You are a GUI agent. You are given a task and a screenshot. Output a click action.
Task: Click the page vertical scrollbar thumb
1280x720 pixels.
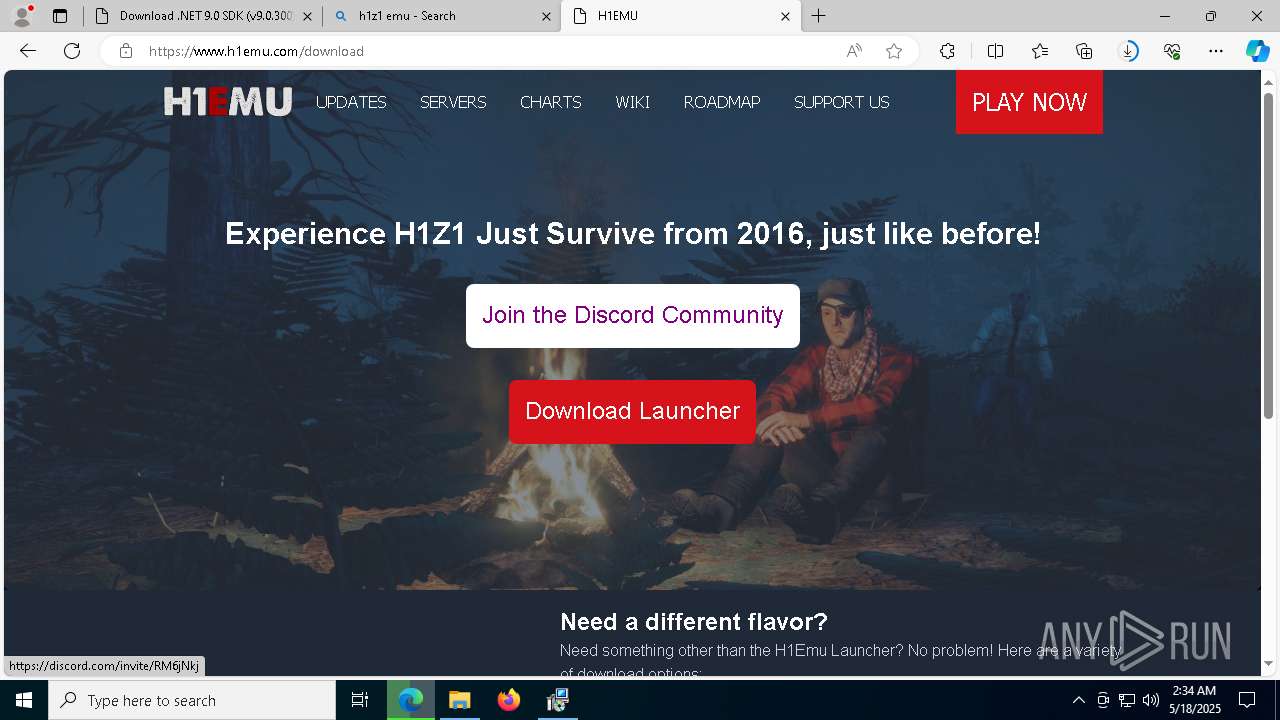tap(1268, 255)
